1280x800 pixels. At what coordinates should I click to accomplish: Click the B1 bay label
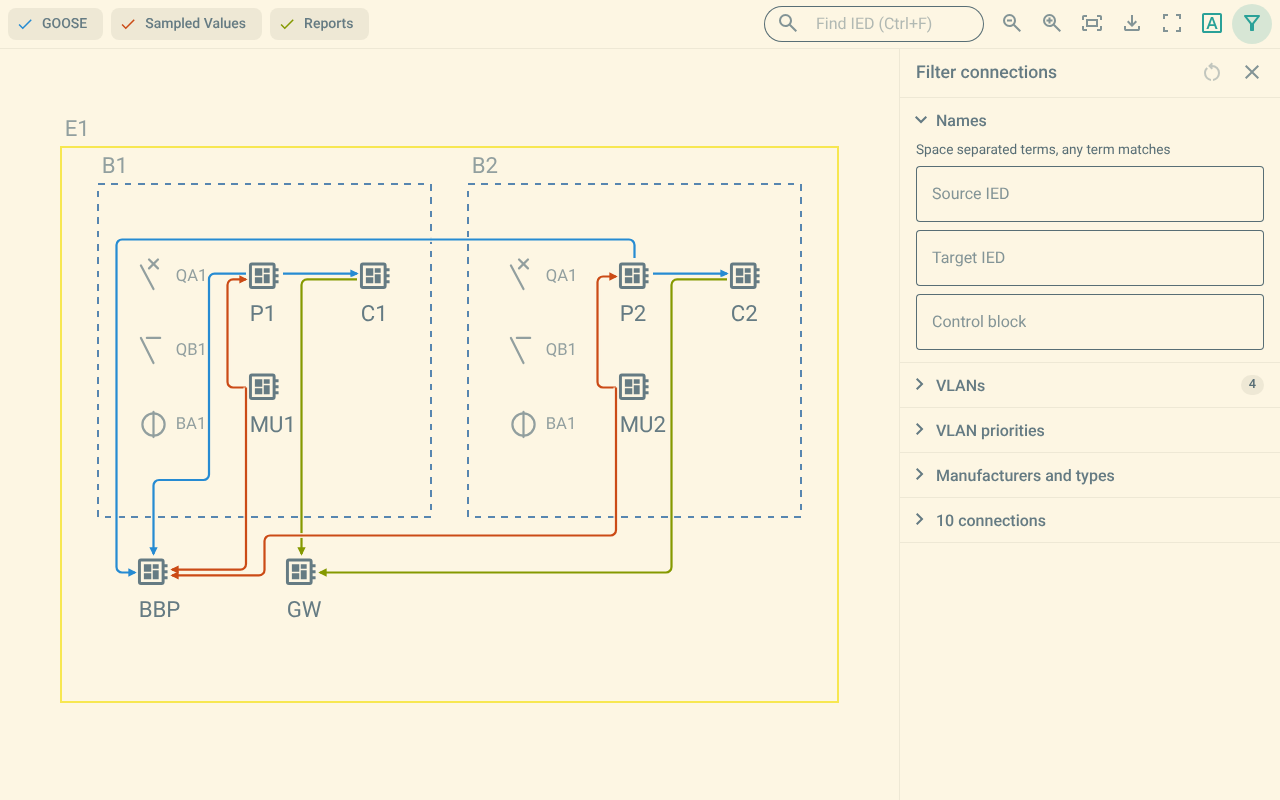pos(114,165)
